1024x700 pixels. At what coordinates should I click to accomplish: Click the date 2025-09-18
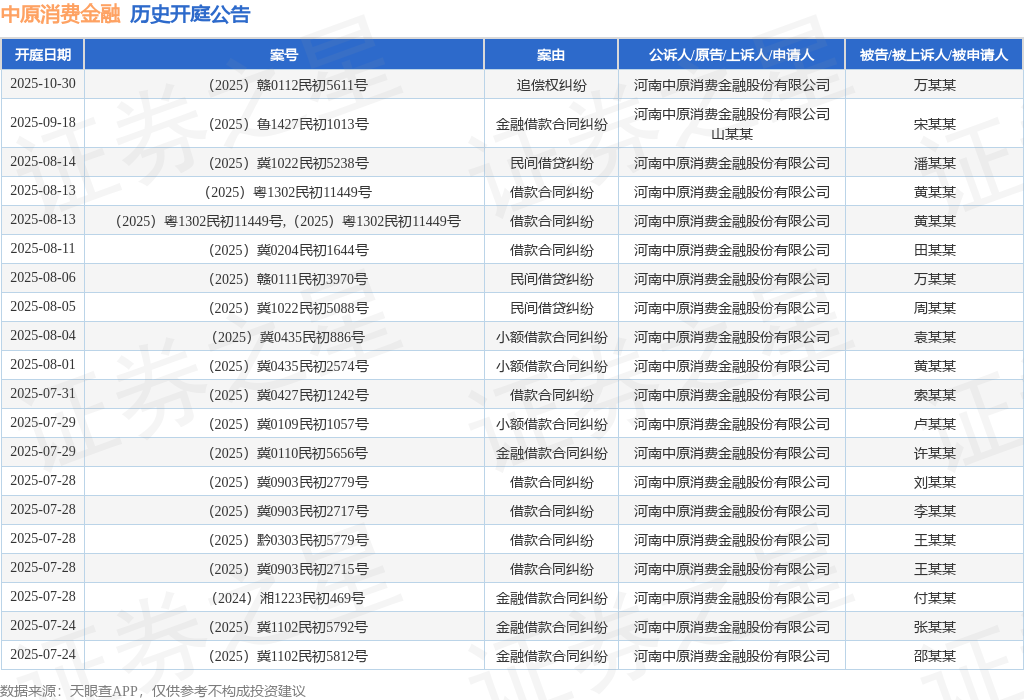pos(42,123)
